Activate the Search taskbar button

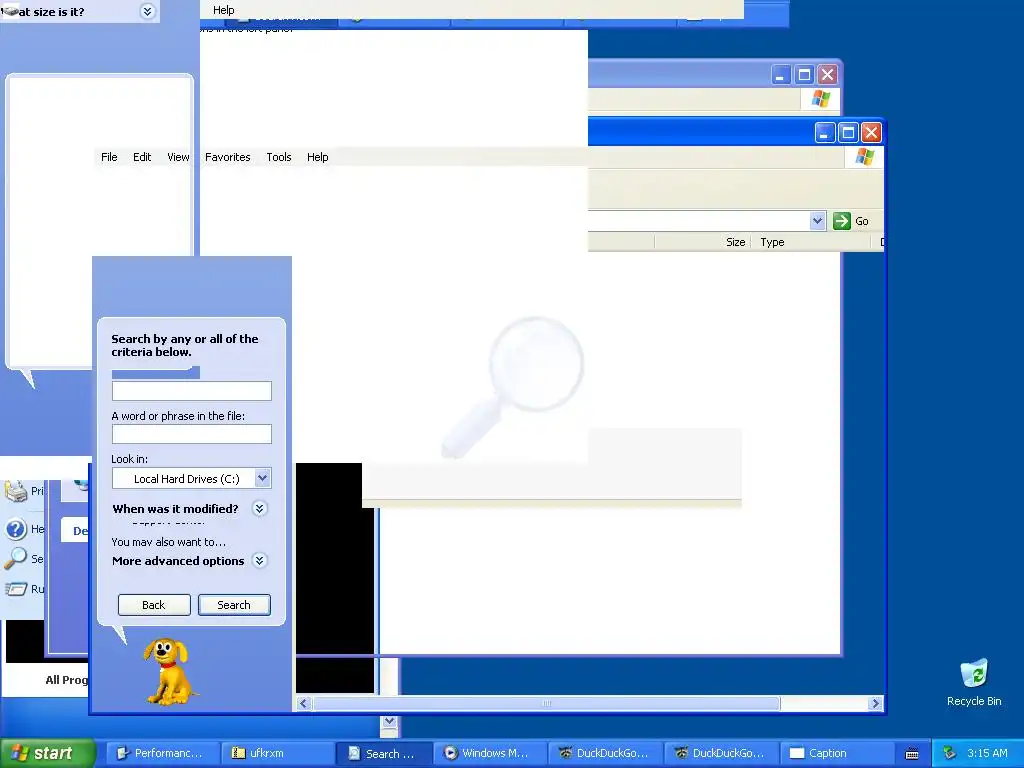click(384, 753)
